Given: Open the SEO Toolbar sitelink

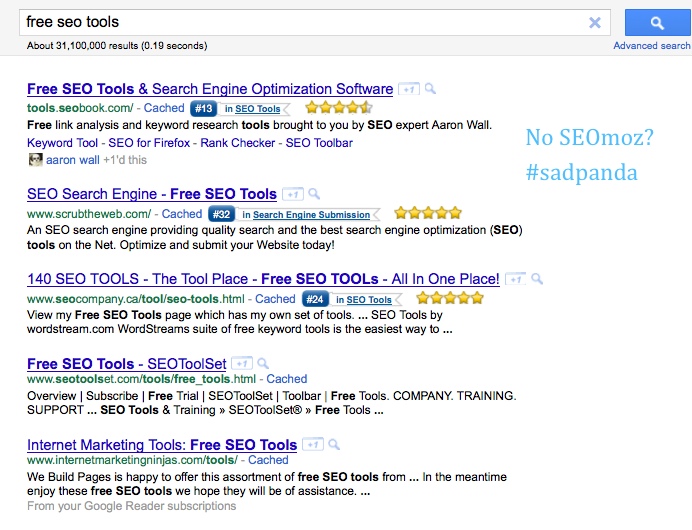Looking at the screenshot, I should pyautogui.click(x=319, y=143).
